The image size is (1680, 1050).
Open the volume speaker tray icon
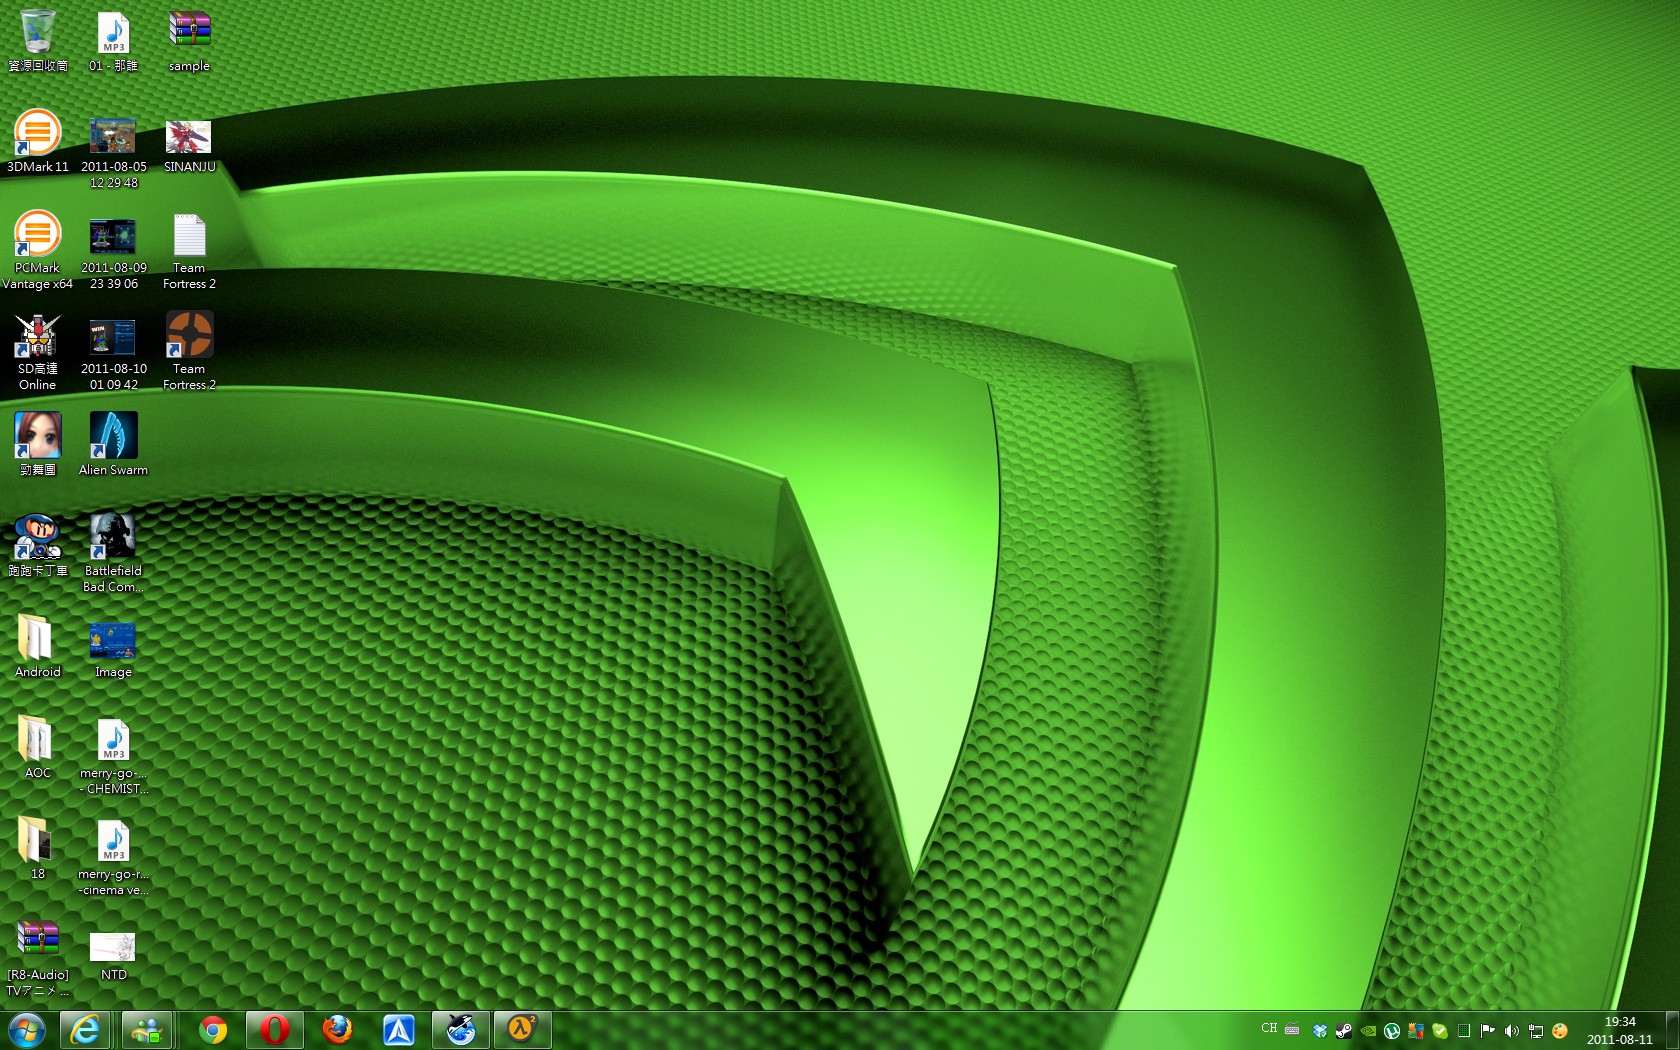point(1512,1031)
